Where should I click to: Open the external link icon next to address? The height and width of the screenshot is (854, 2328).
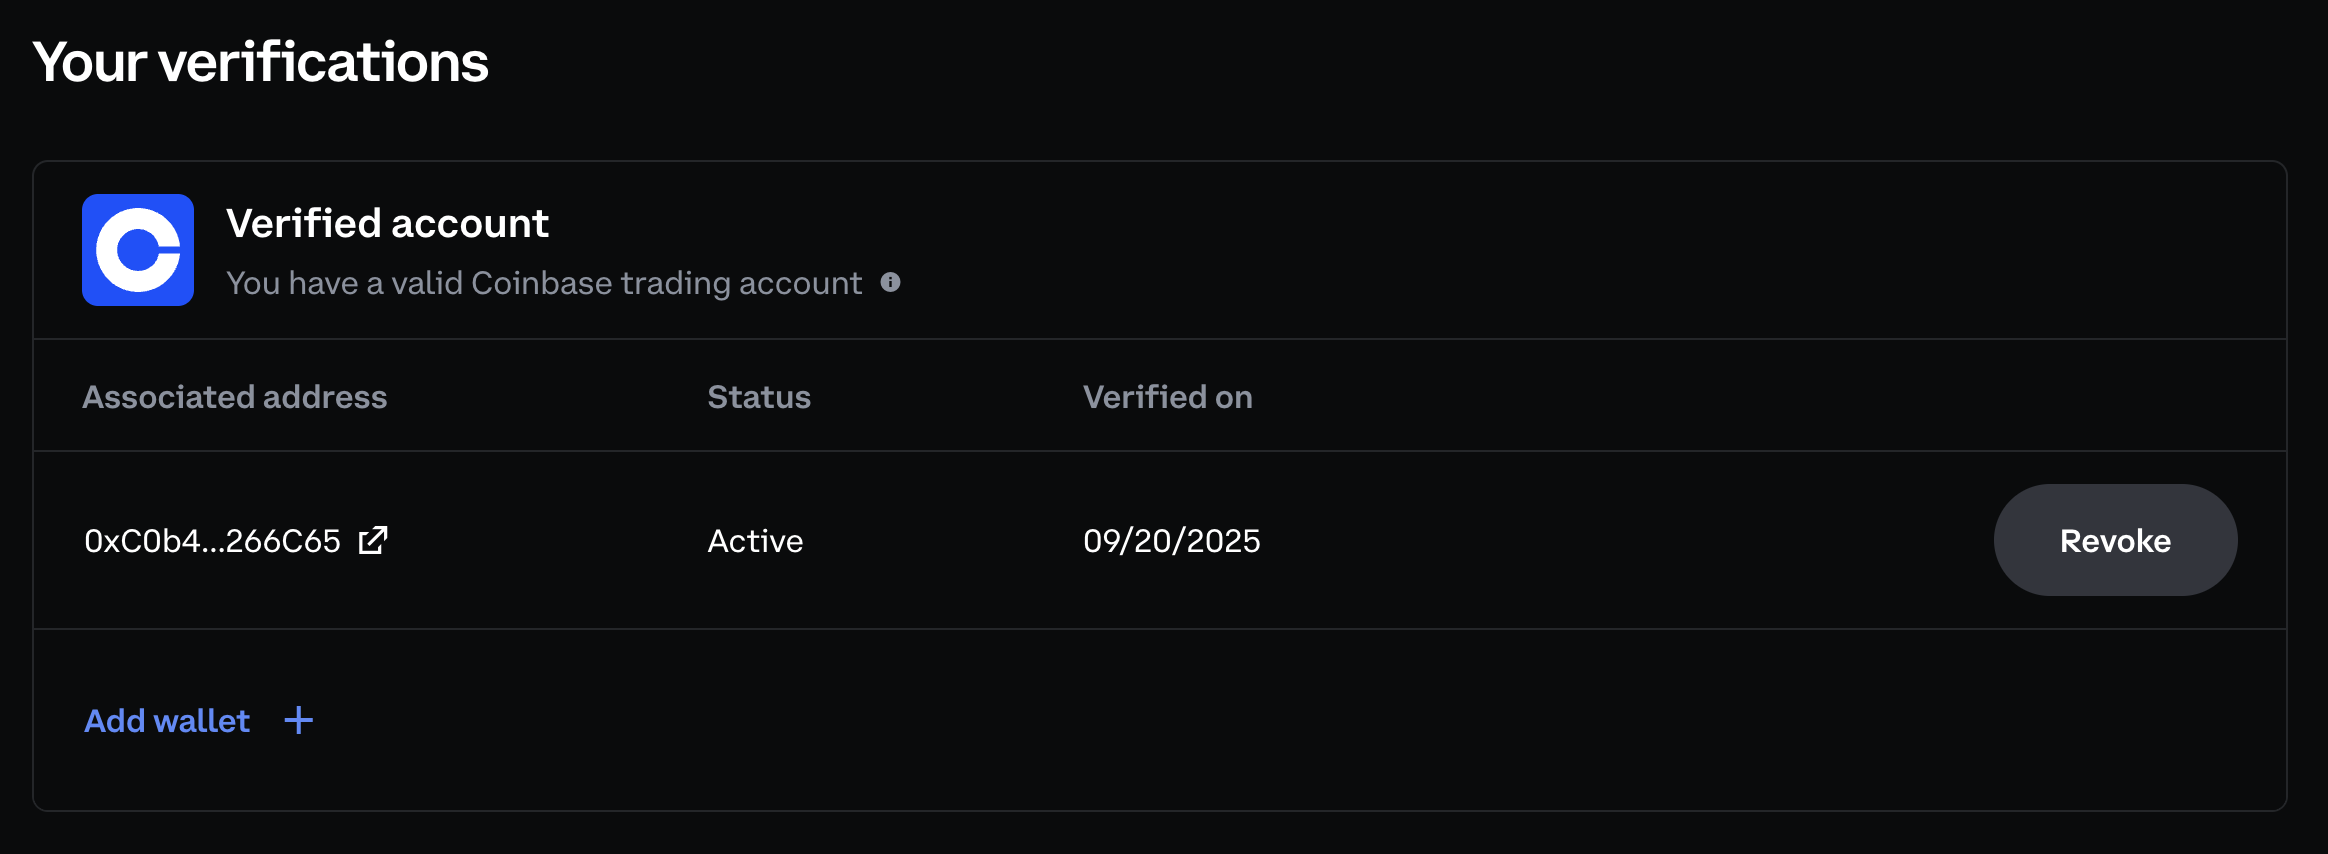(x=373, y=540)
